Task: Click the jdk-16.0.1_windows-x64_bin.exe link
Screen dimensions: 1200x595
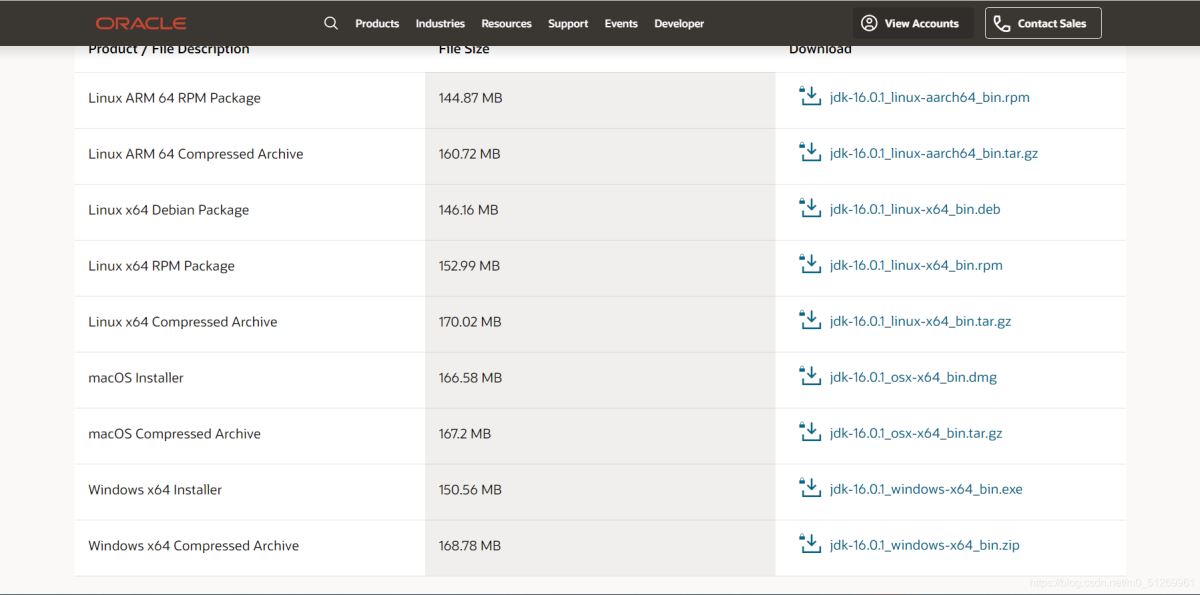Action: click(926, 489)
